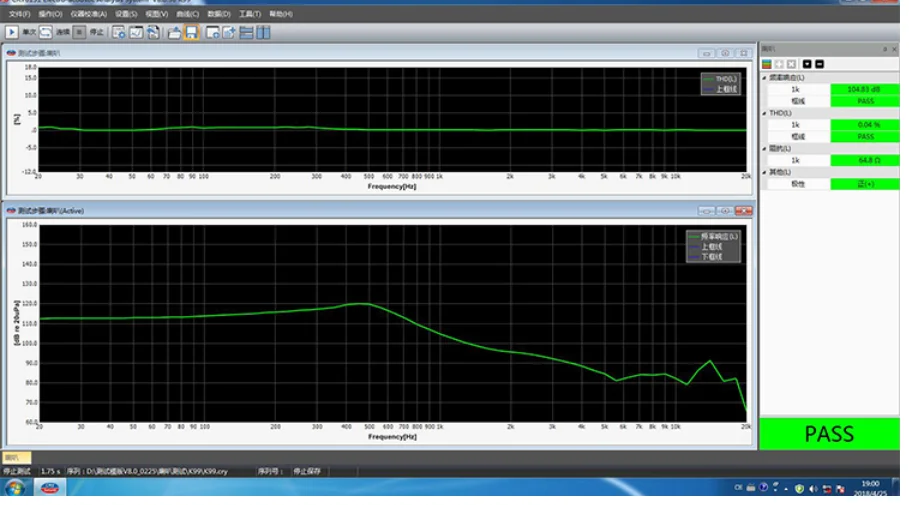Toggle 上框线 curve in THD chart legend

[720, 89]
